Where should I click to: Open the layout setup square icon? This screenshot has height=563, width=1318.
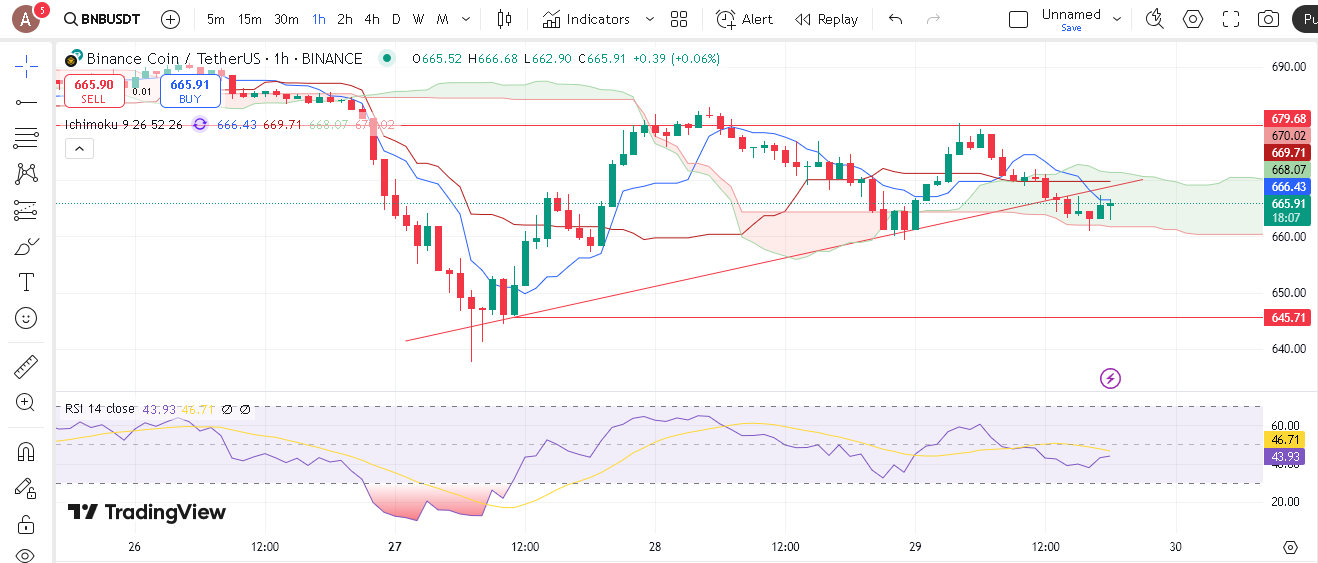click(1018, 19)
